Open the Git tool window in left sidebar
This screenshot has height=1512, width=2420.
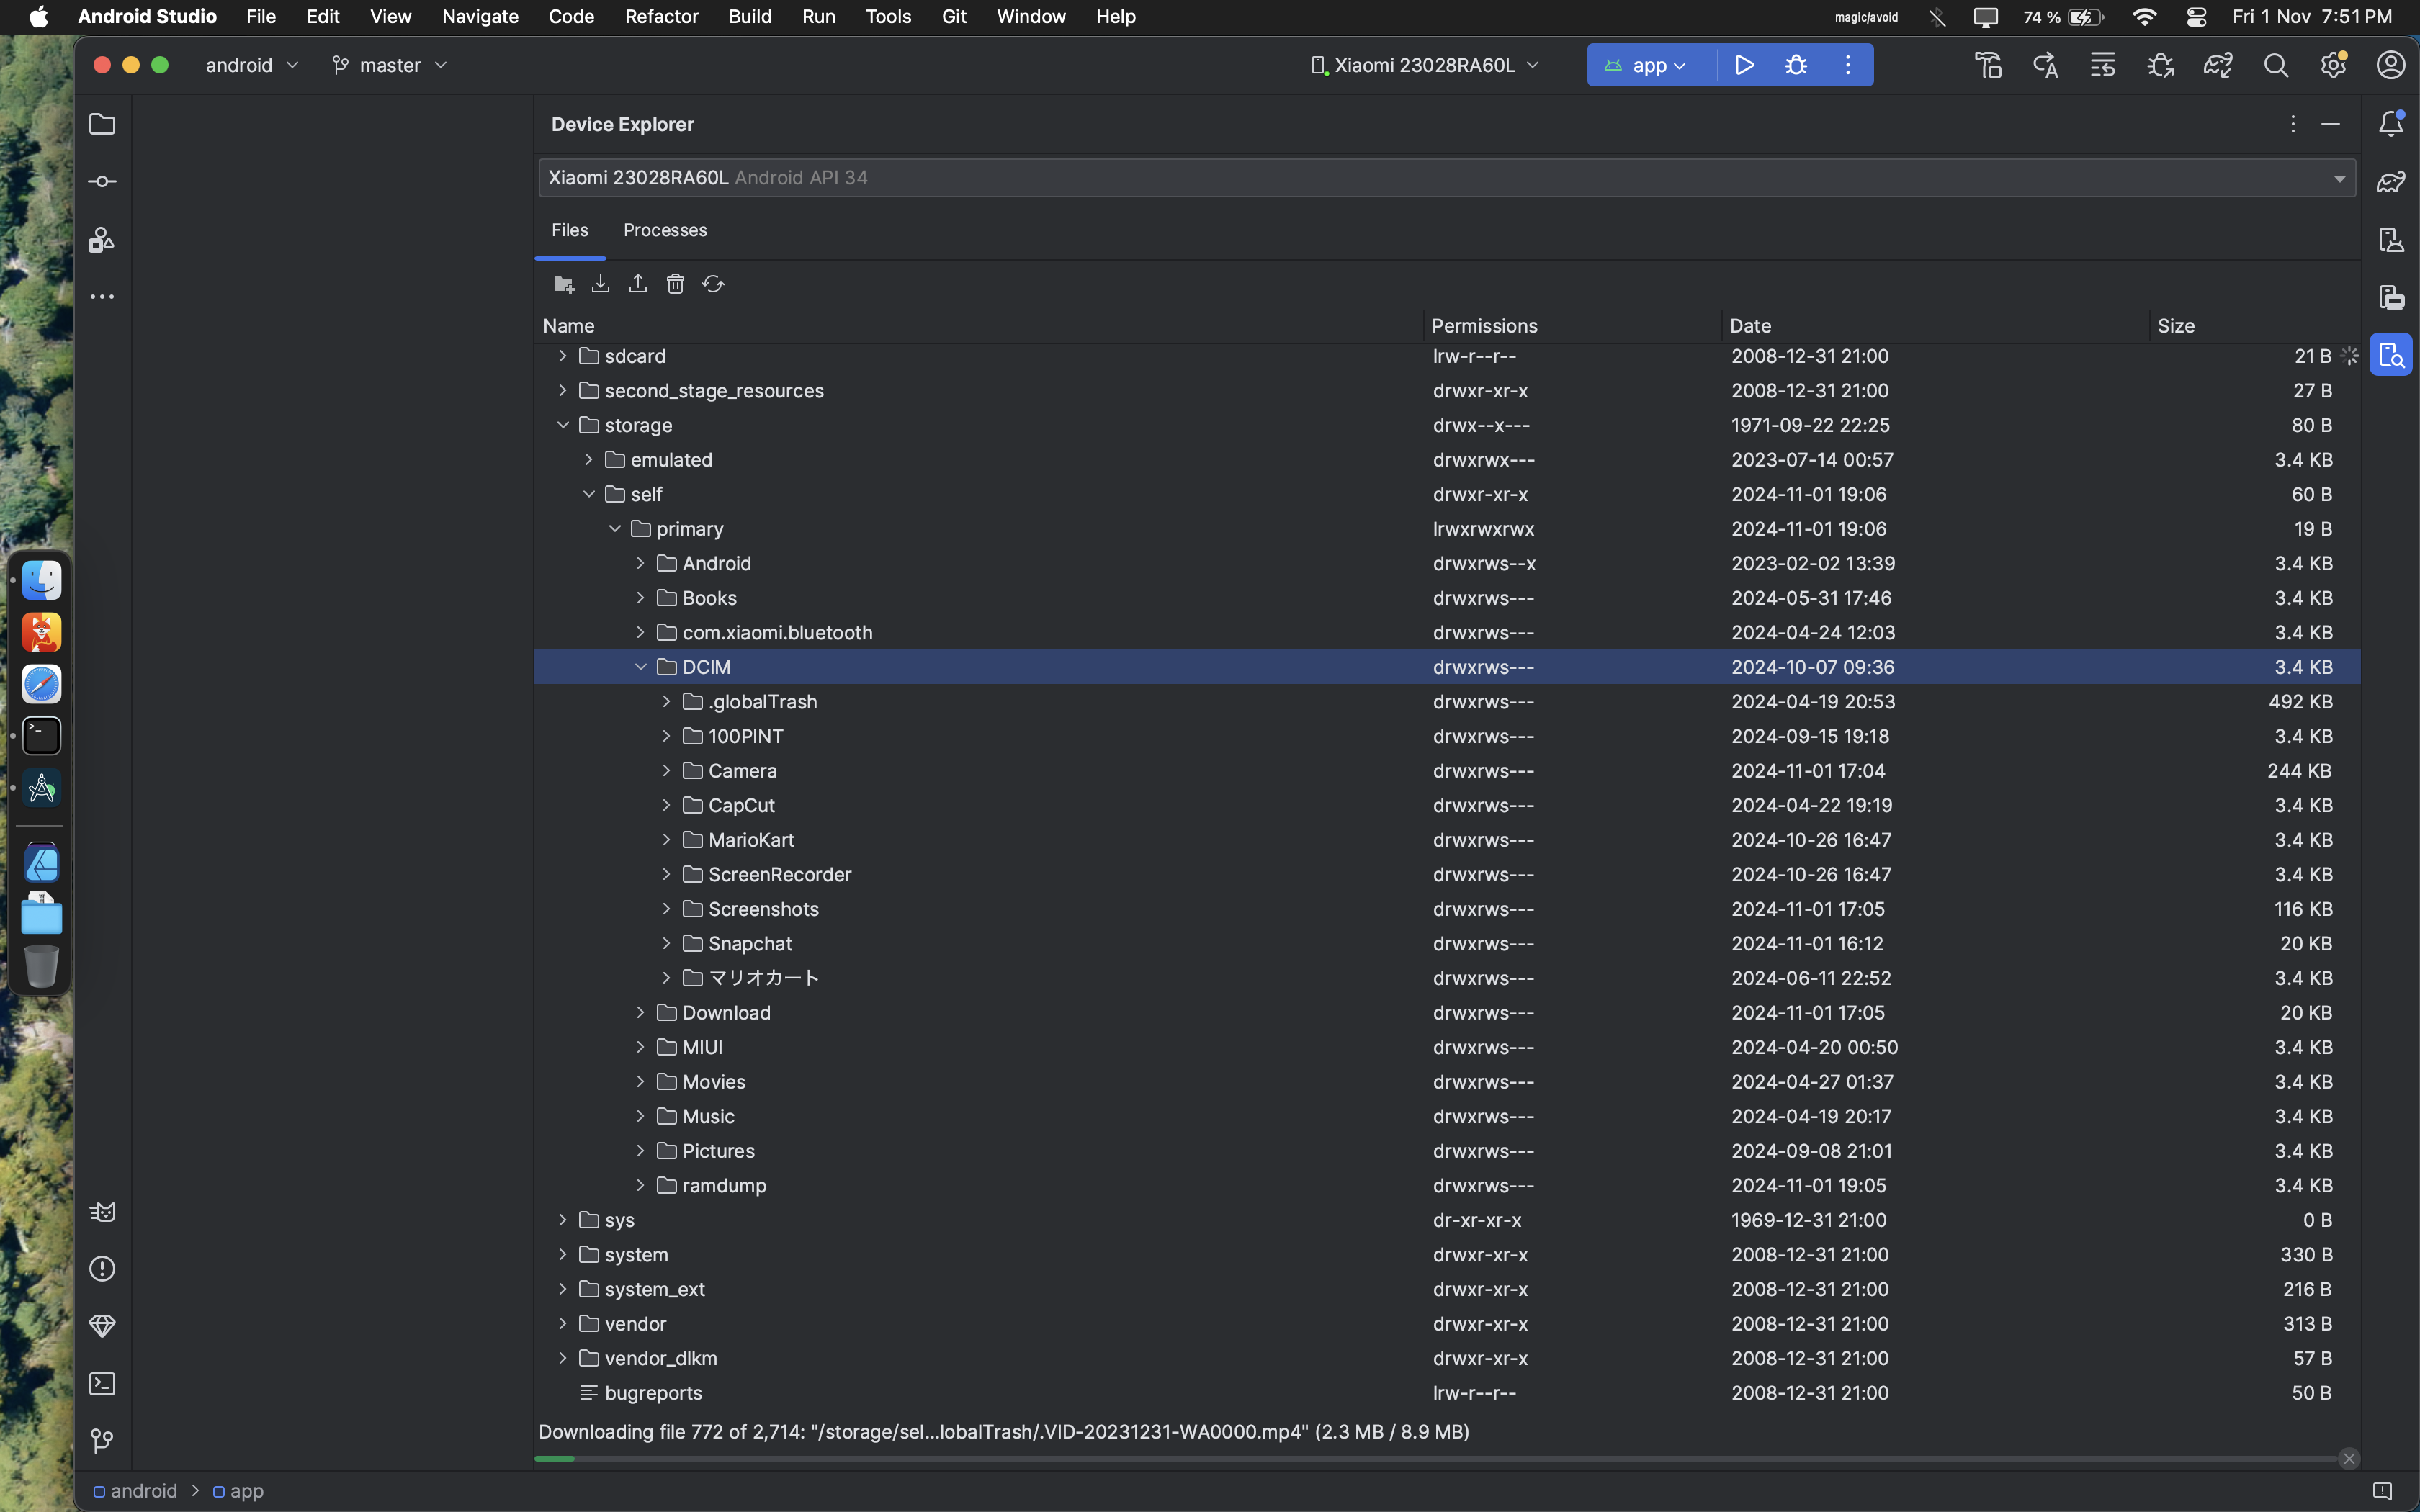(102, 1441)
